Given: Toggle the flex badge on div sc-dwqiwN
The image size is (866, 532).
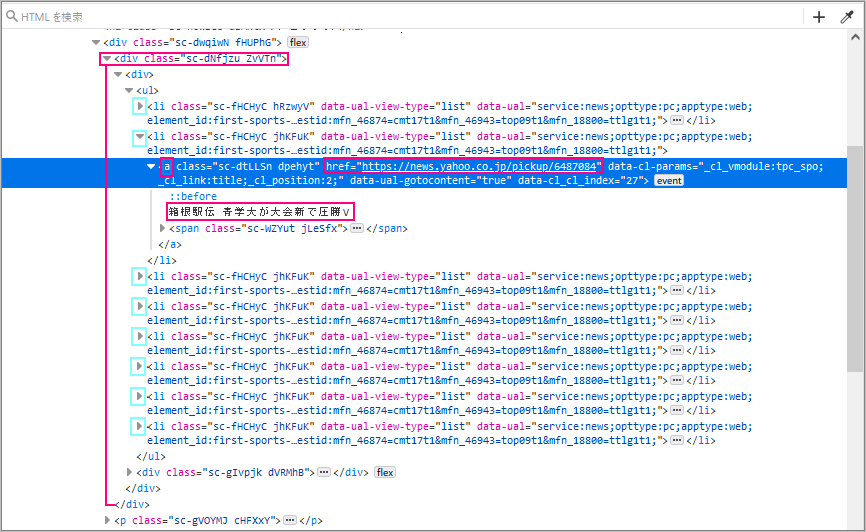Looking at the screenshot, I should pos(298,42).
